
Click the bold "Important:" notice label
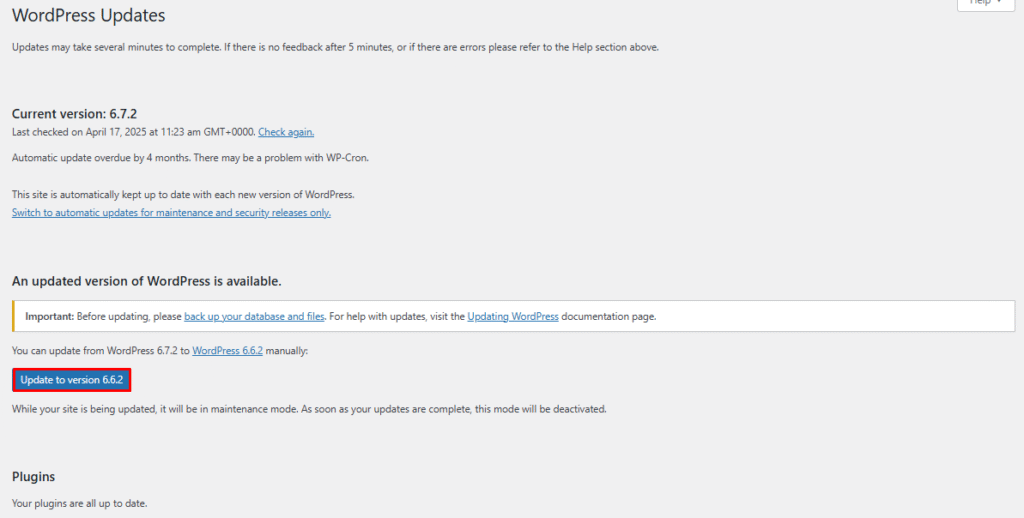pyautogui.click(x=50, y=317)
